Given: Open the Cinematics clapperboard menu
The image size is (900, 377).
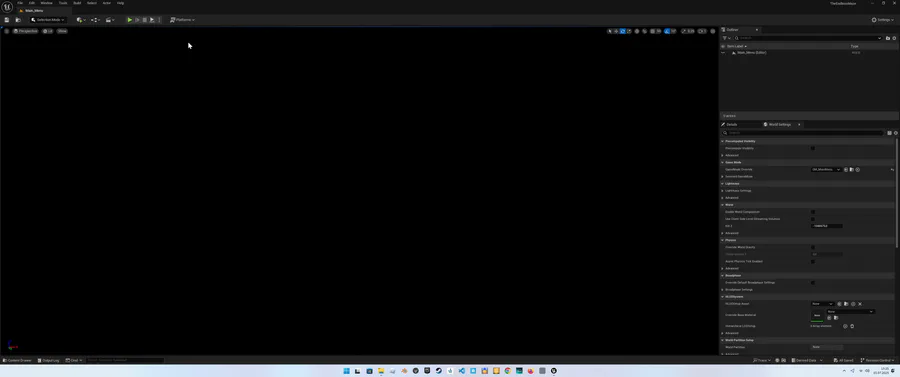Looking at the screenshot, I should [x=110, y=20].
